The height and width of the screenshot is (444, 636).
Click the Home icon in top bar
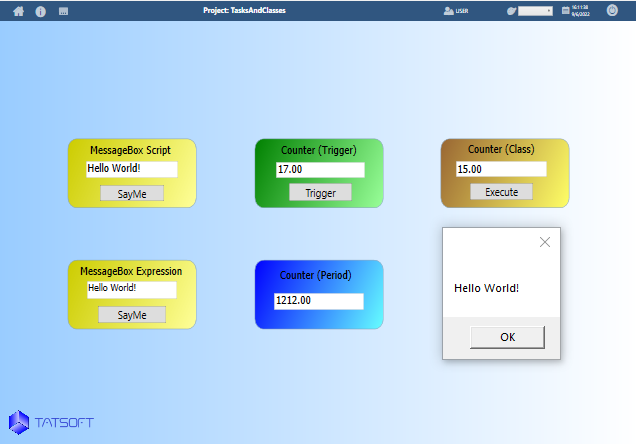pyautogui.click(x=18, y=11)
